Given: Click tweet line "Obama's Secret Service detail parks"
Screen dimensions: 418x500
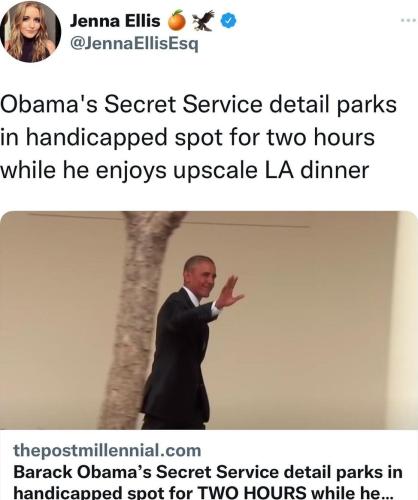Looking at the screenshot, I should [199, 104].
